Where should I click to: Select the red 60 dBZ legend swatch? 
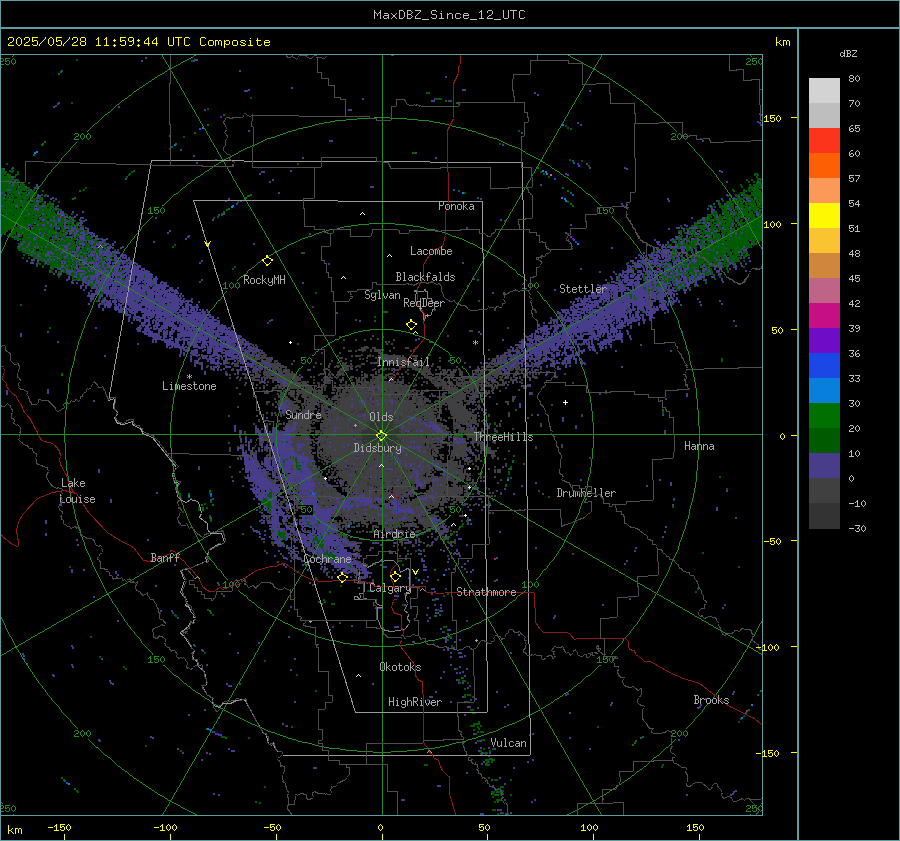[x=824, y=141]
